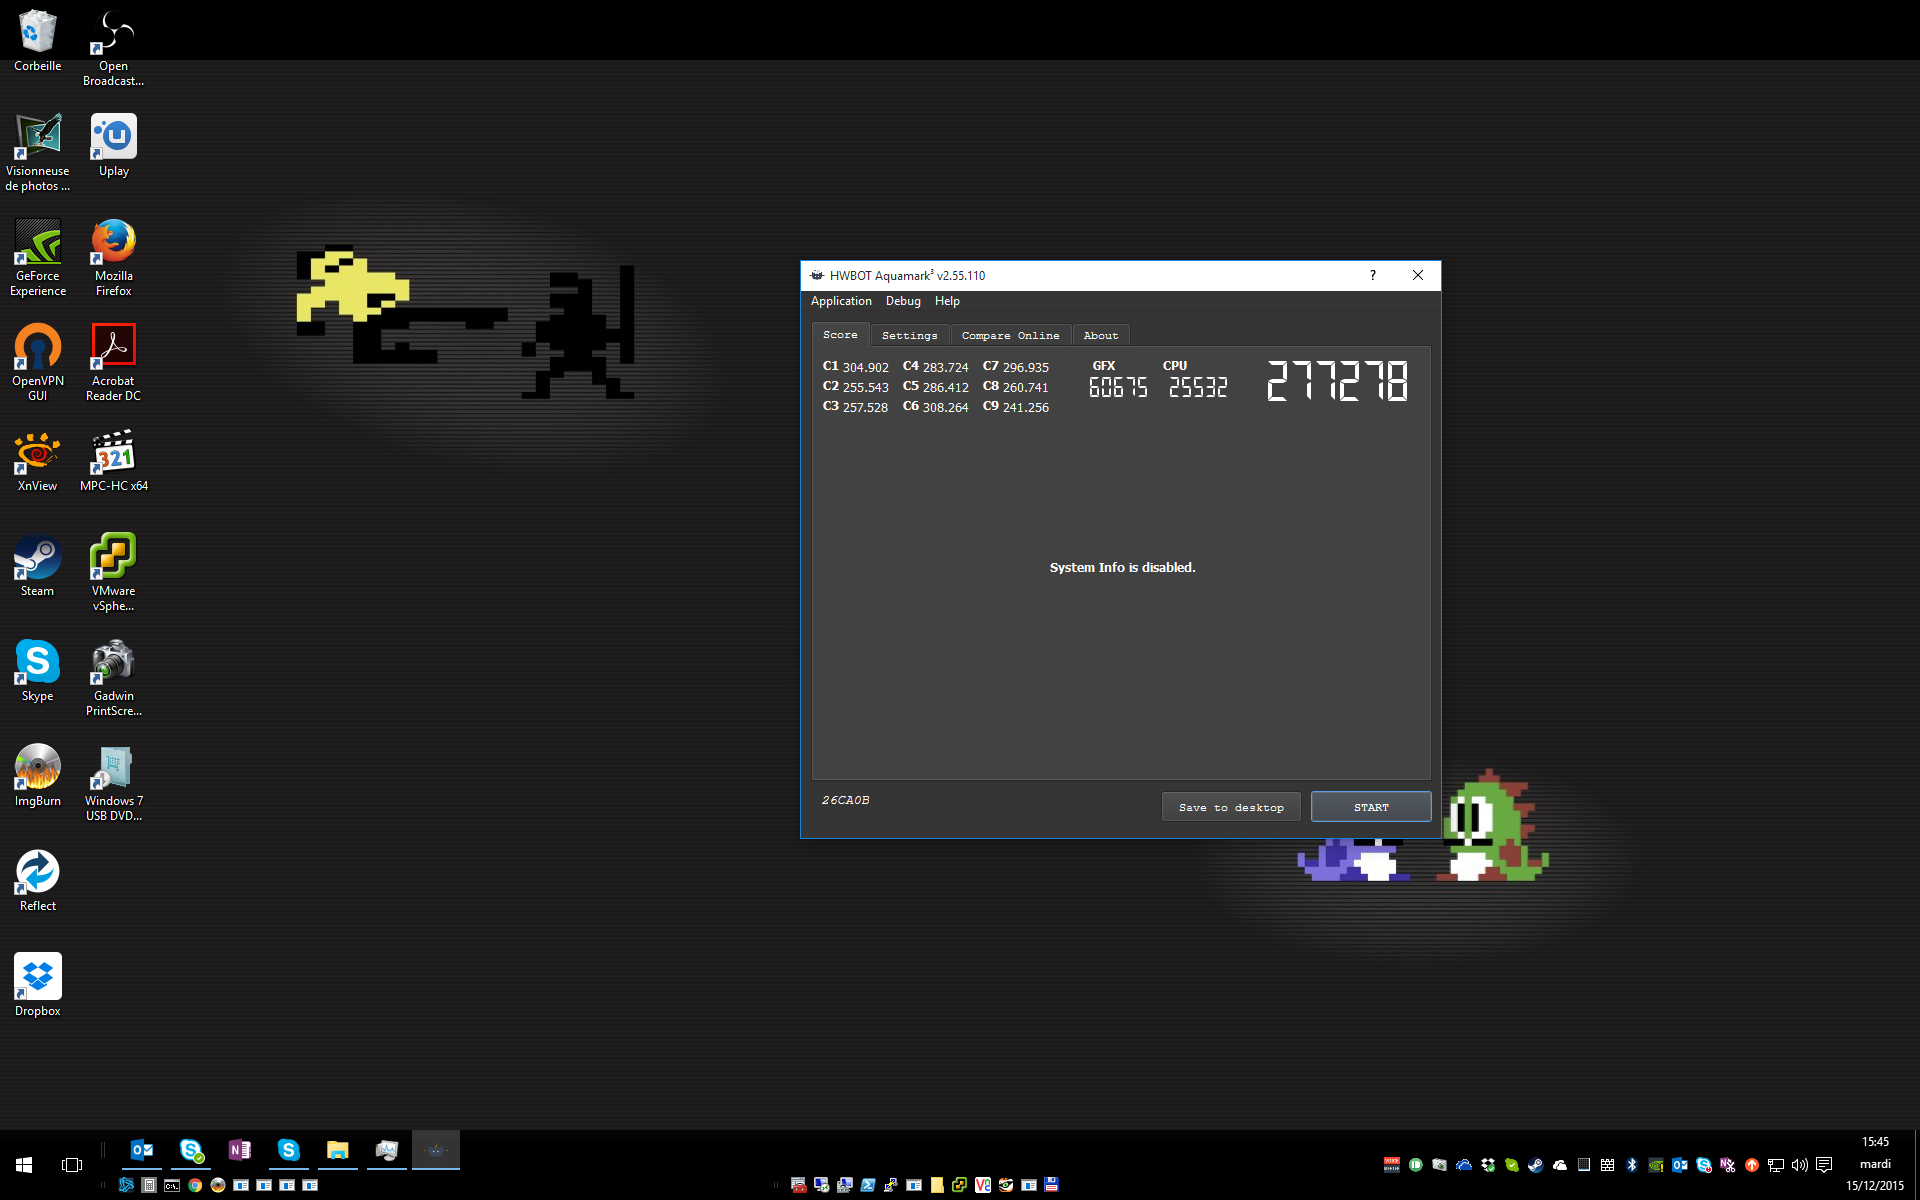Launch Chrome from the quick launch bar
This screenshot has height=1200, width=1920.
tap(195, 1185)
